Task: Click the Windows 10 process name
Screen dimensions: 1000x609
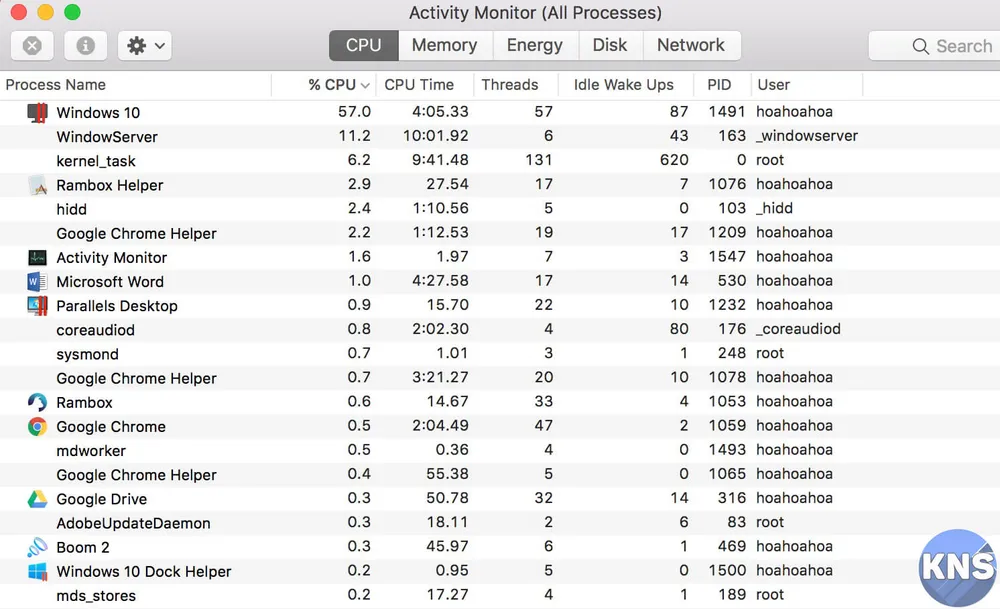Action: pyautogui.click(x=98, y=113)
